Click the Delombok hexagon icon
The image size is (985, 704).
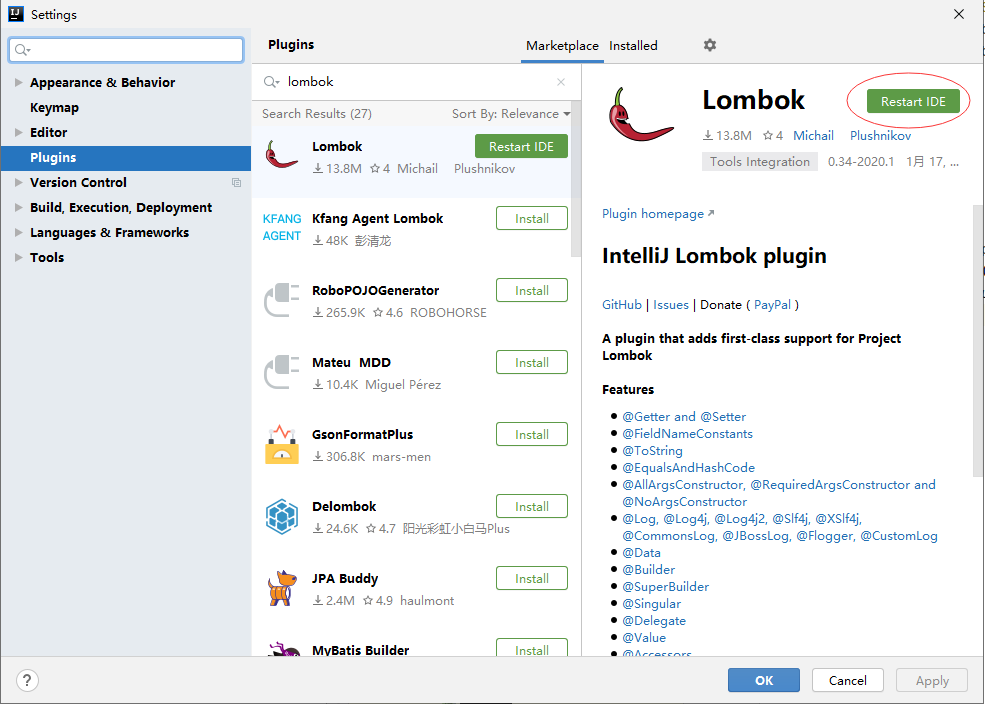point(281,516)
